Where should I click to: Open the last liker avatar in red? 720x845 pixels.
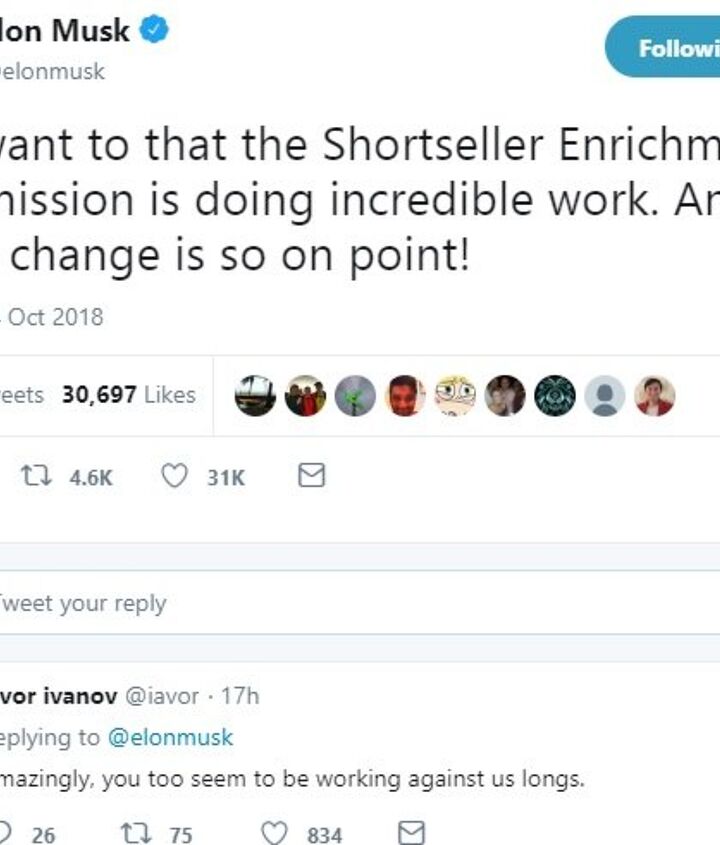click(x=655, y=396)
